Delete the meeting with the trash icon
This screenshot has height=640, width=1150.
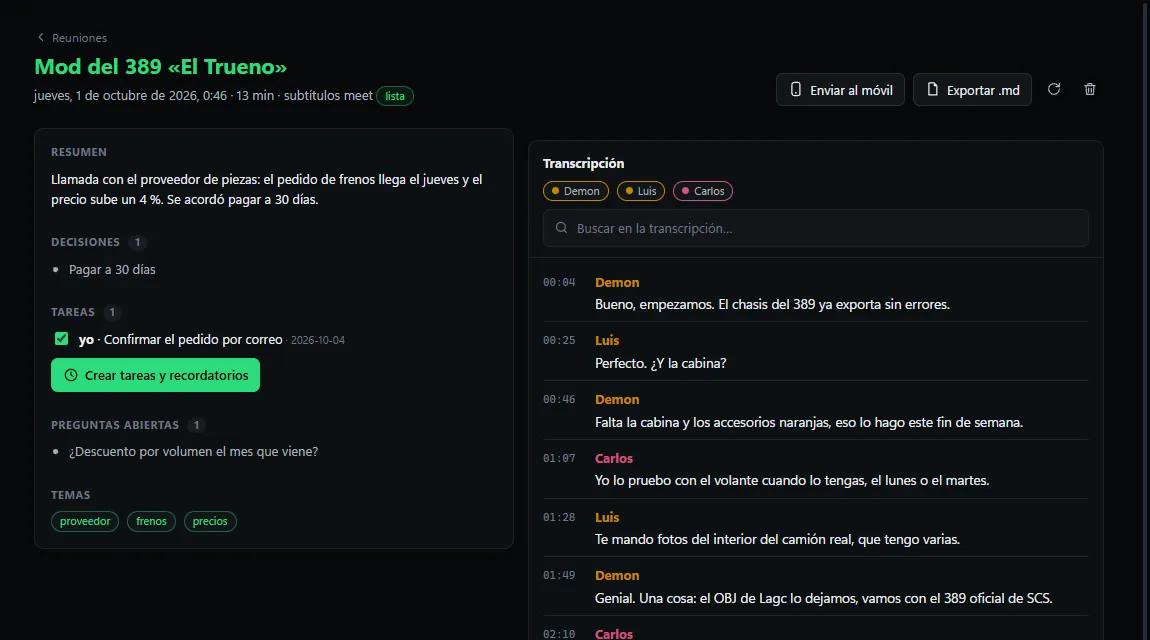pyautogui.click(x=1090, y=89)
